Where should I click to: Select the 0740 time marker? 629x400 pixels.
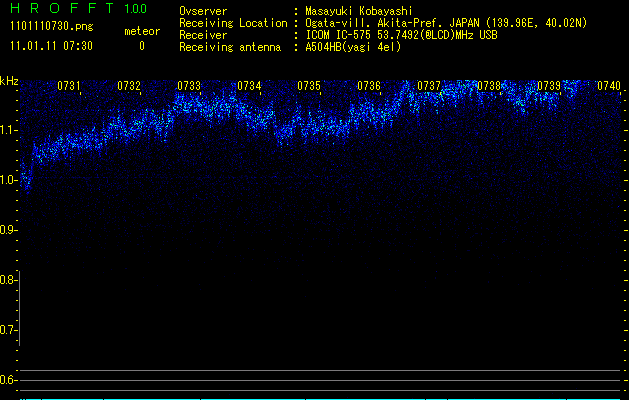(608, 87)
